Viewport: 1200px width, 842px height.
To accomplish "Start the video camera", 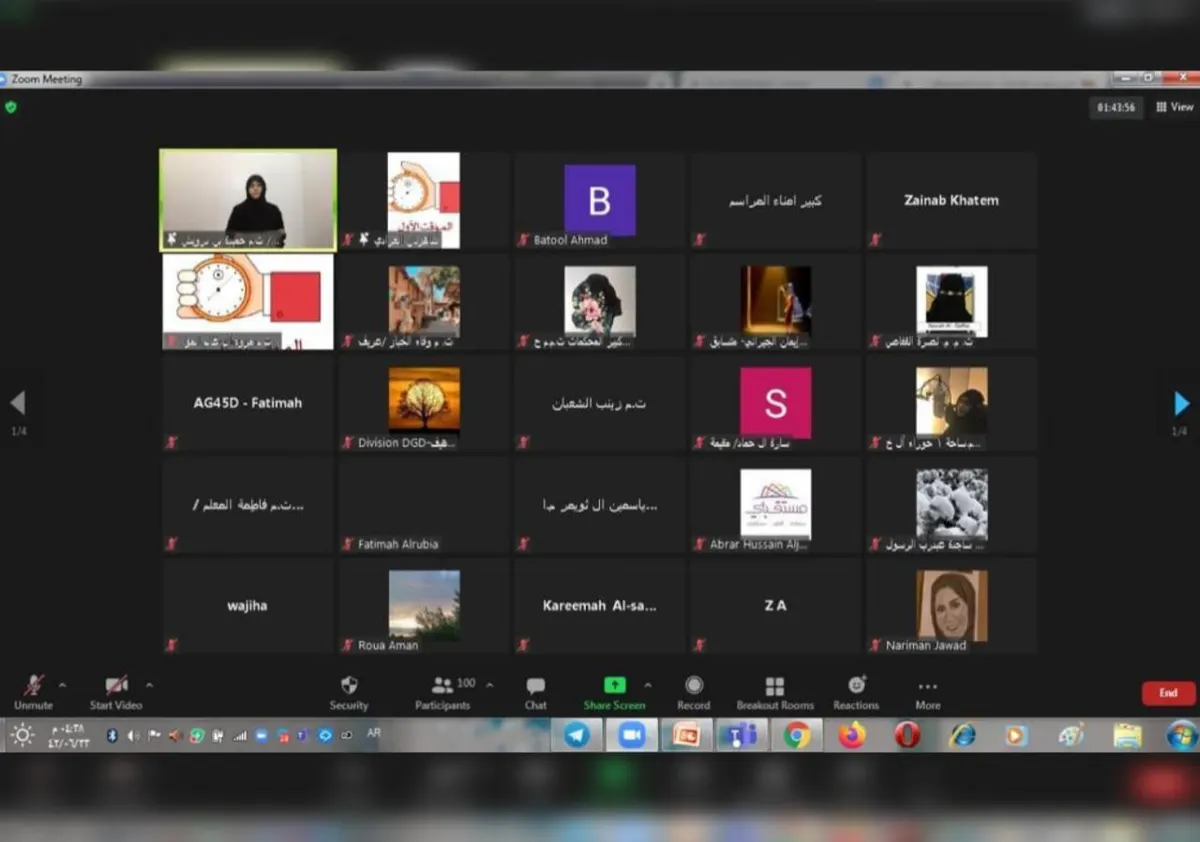I will pos(116,693).
